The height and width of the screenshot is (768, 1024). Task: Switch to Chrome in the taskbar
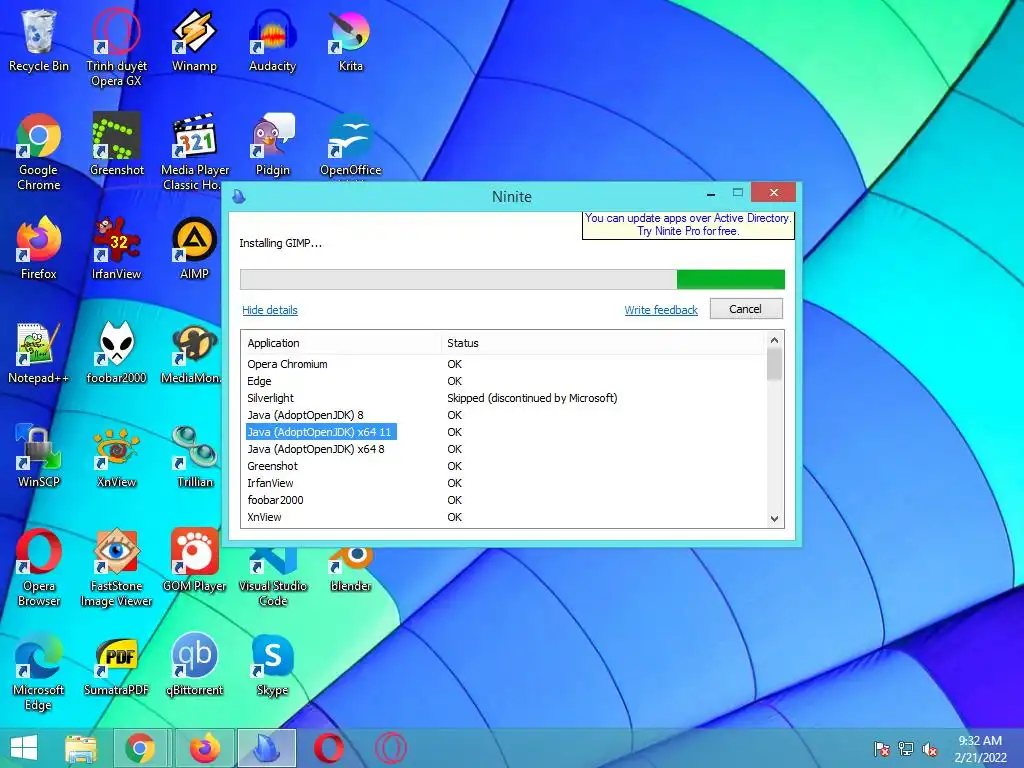tap(140, 748)
